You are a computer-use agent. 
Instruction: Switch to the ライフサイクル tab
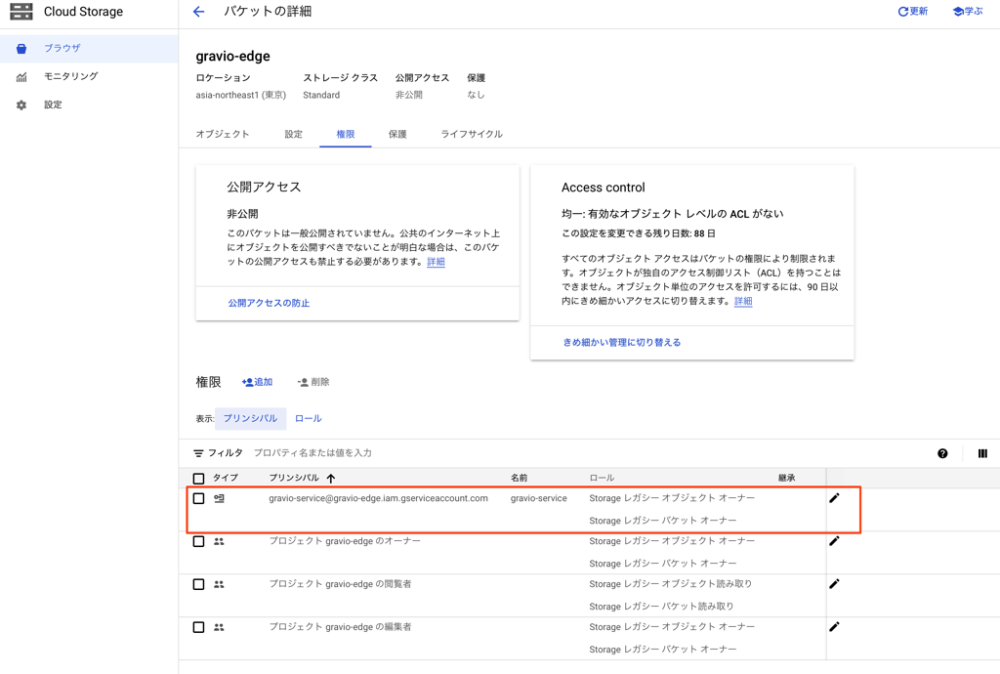point(471,134)
